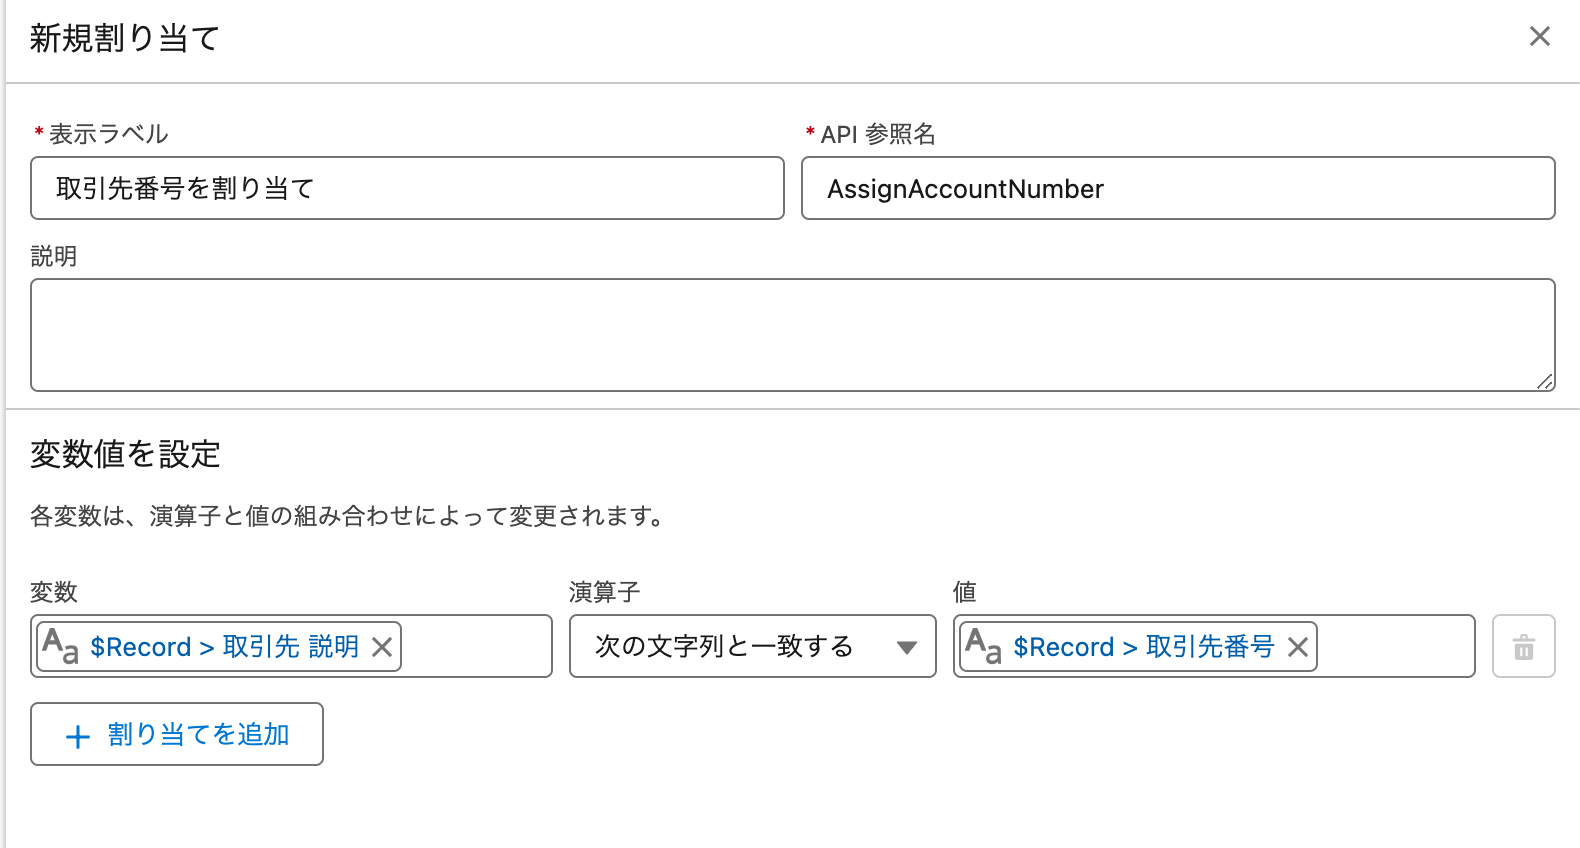Remove the $Record > 取引先 説明 pill
This screenshot has height=848, width=1580.
coord(382,647)
